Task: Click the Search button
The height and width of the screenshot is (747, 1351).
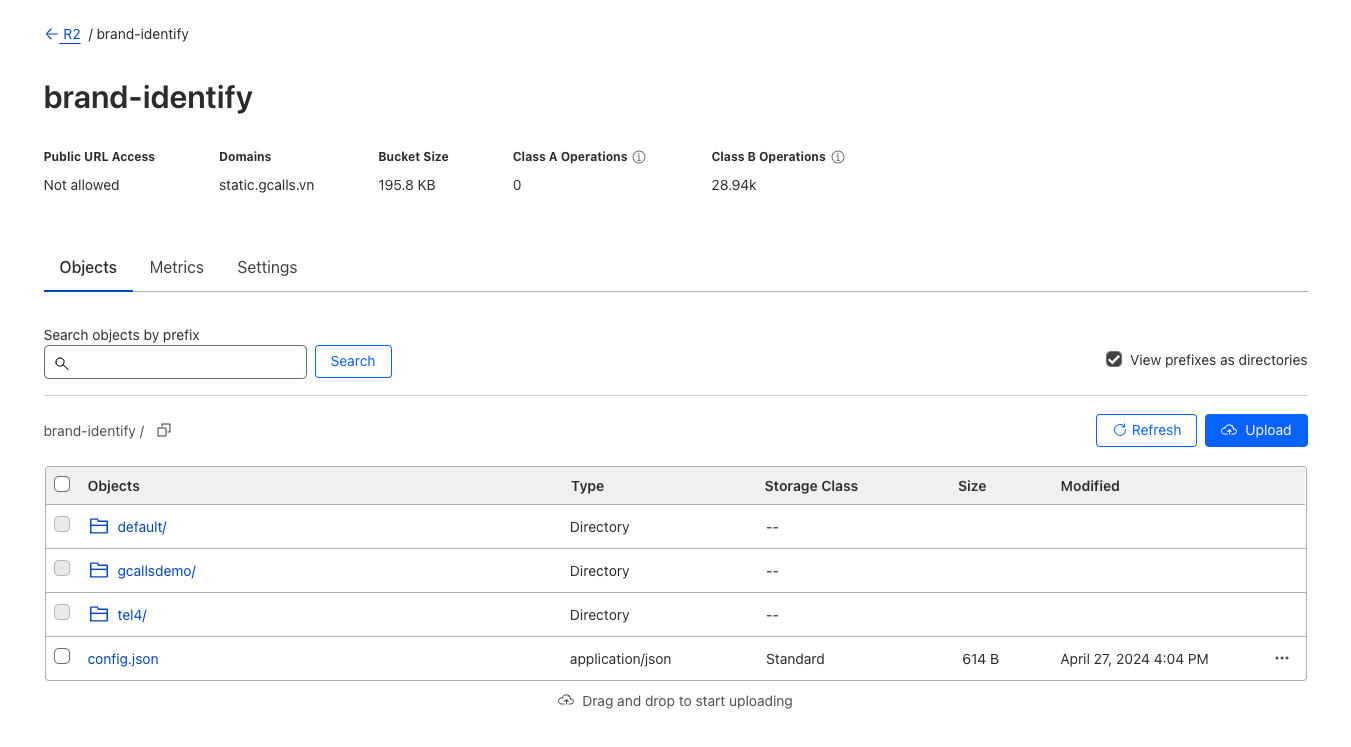Action: click(x=353, y=361)
